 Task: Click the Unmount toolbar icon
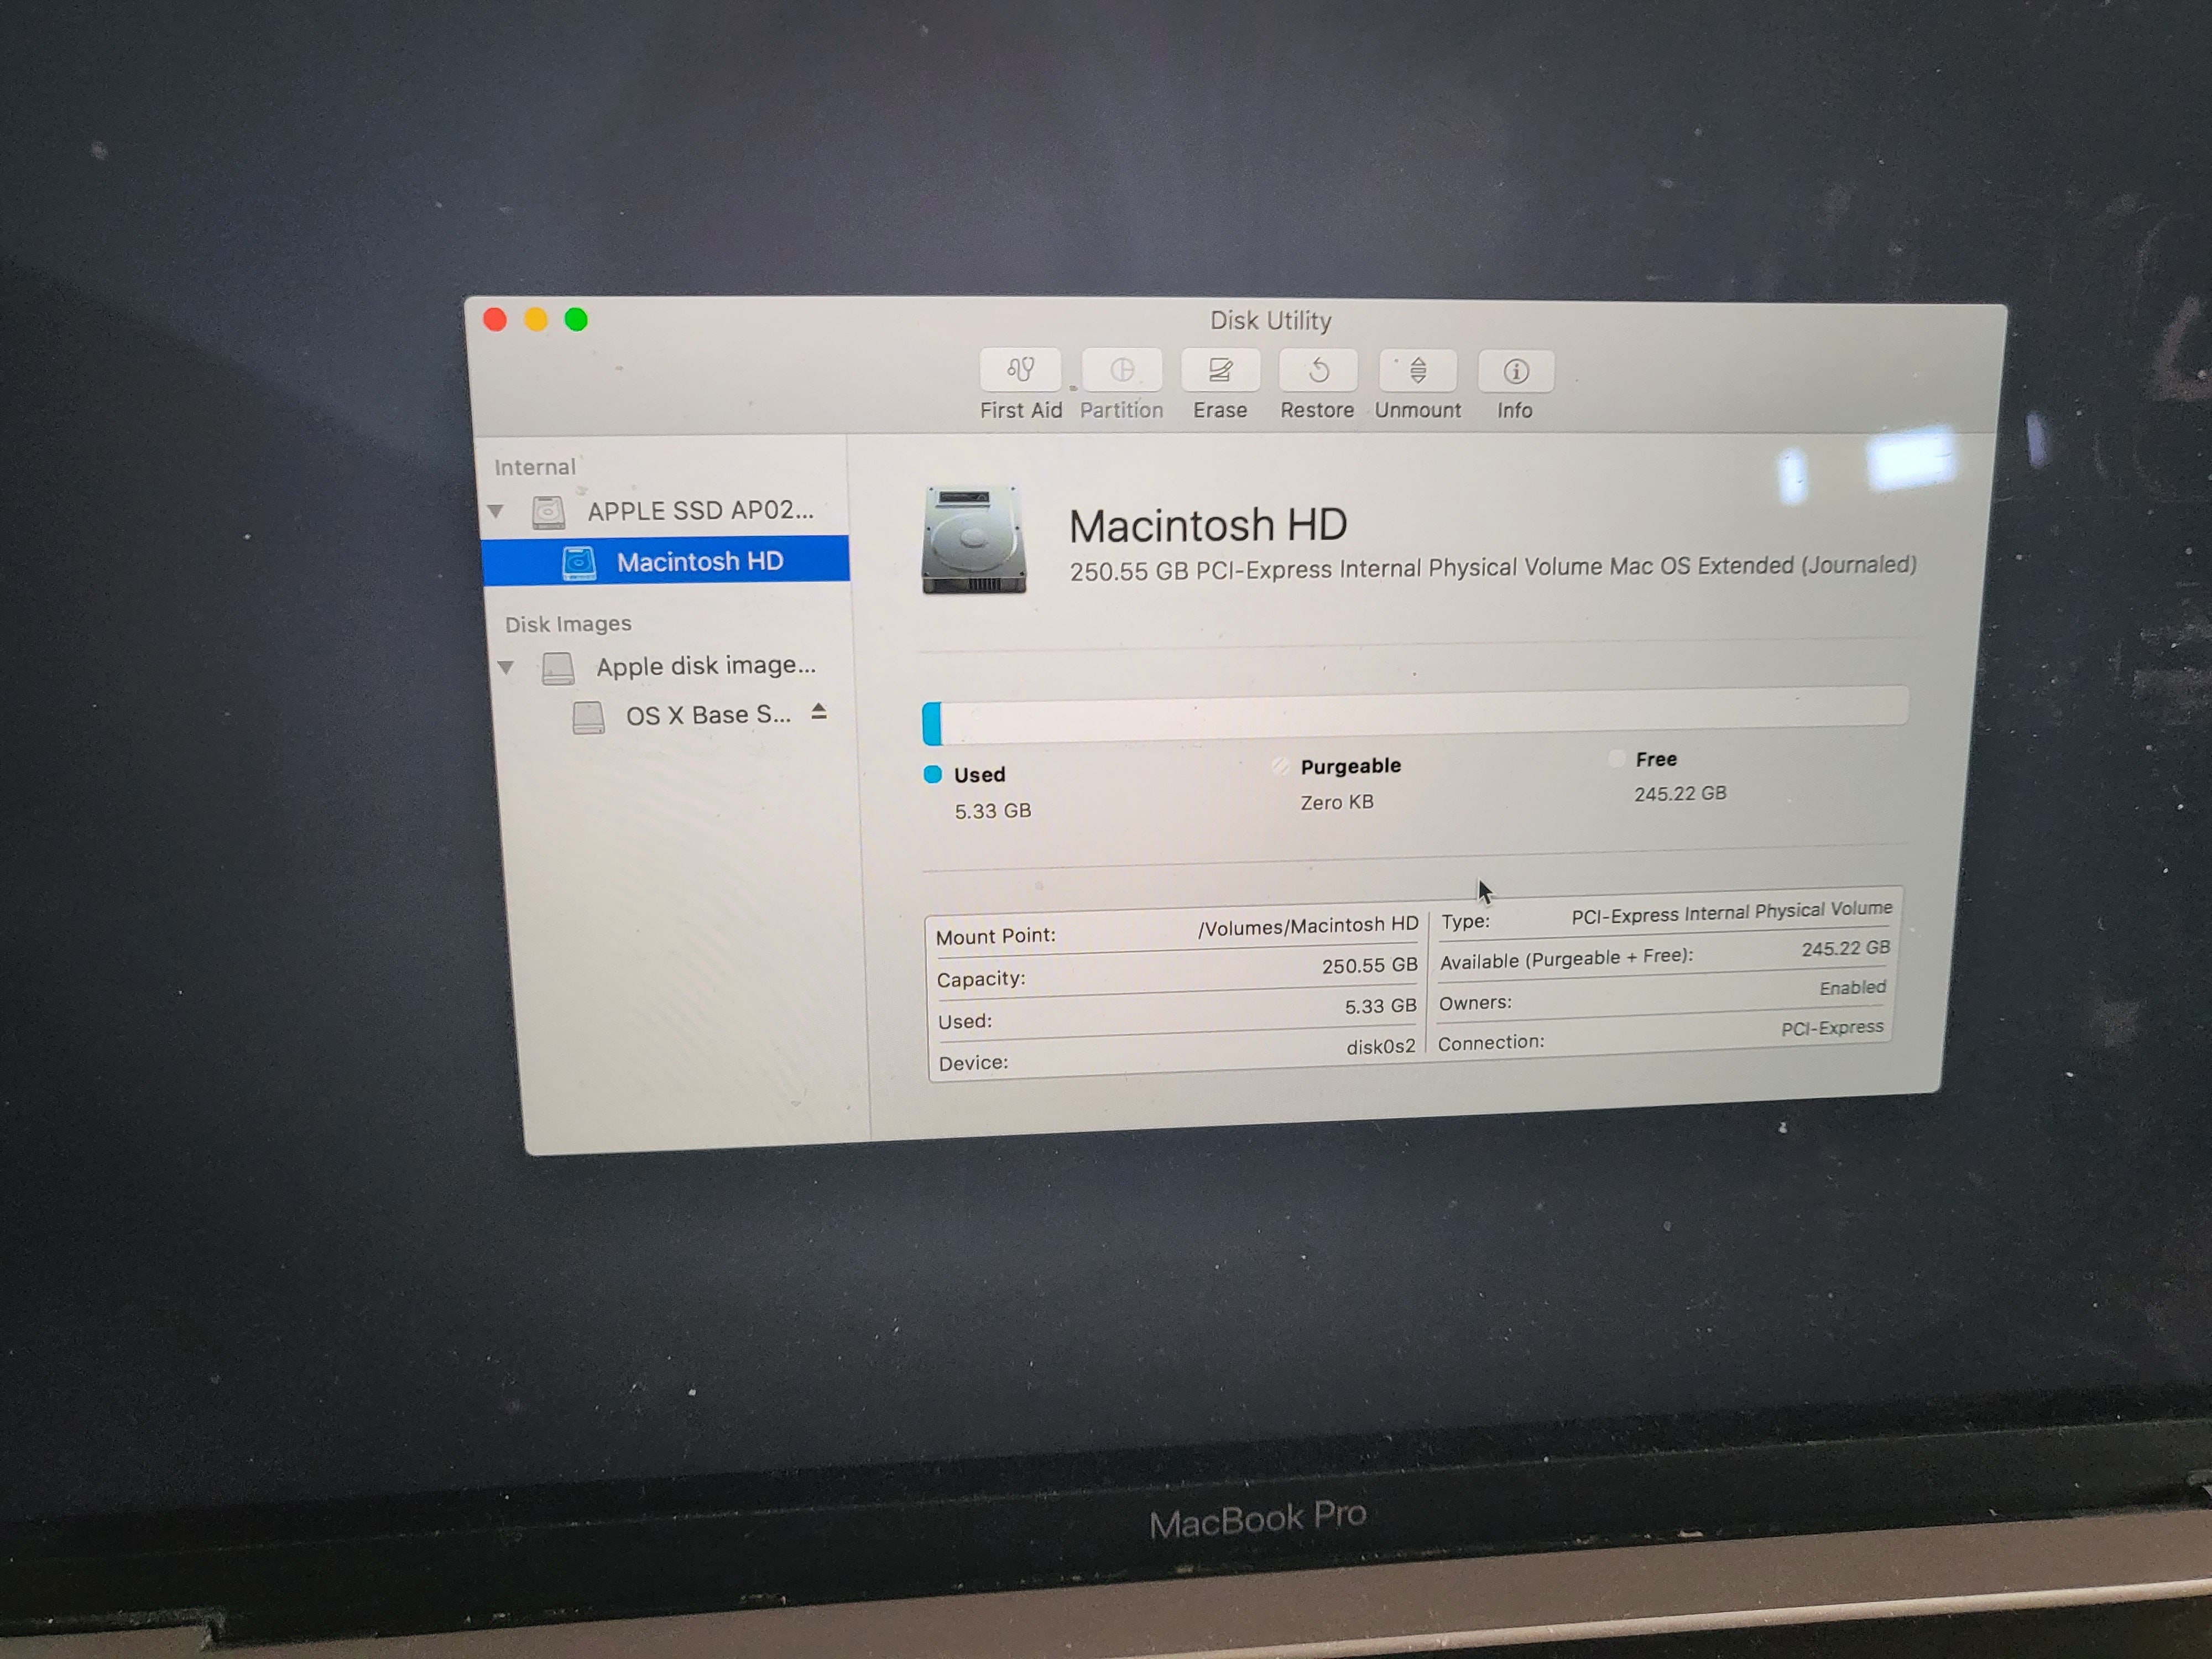1417,371
